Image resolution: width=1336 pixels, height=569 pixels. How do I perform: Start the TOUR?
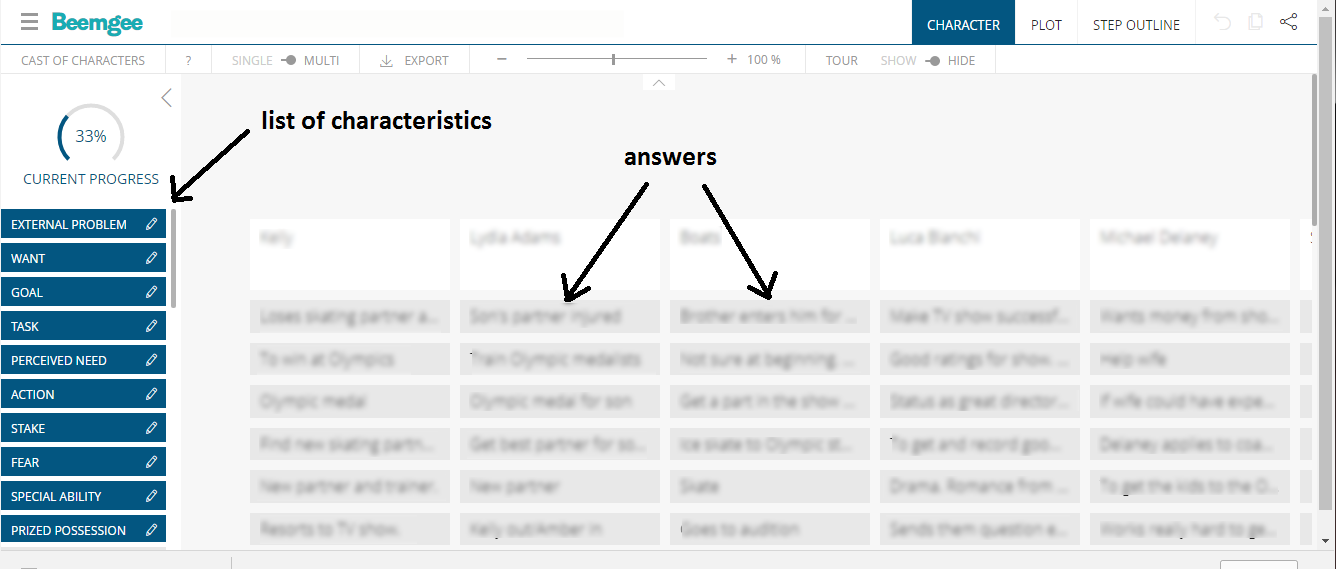point(842,60)
